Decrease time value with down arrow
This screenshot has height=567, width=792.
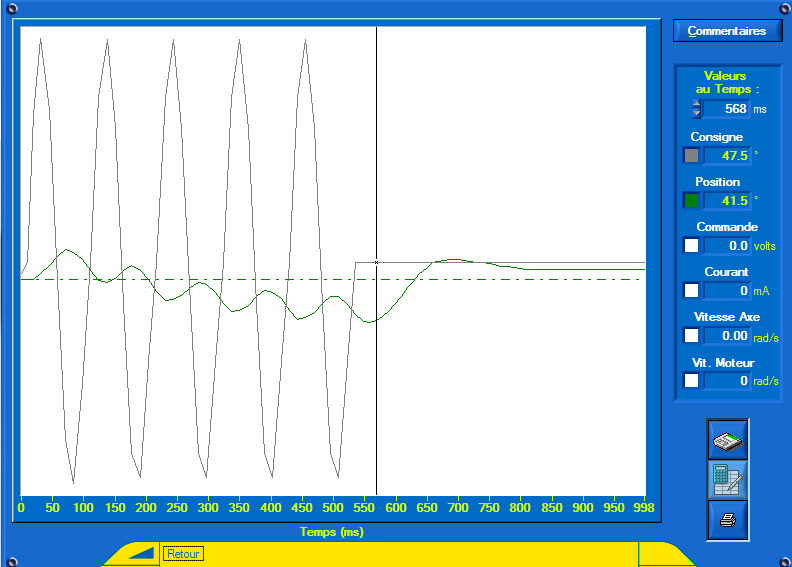coord(696,113)
